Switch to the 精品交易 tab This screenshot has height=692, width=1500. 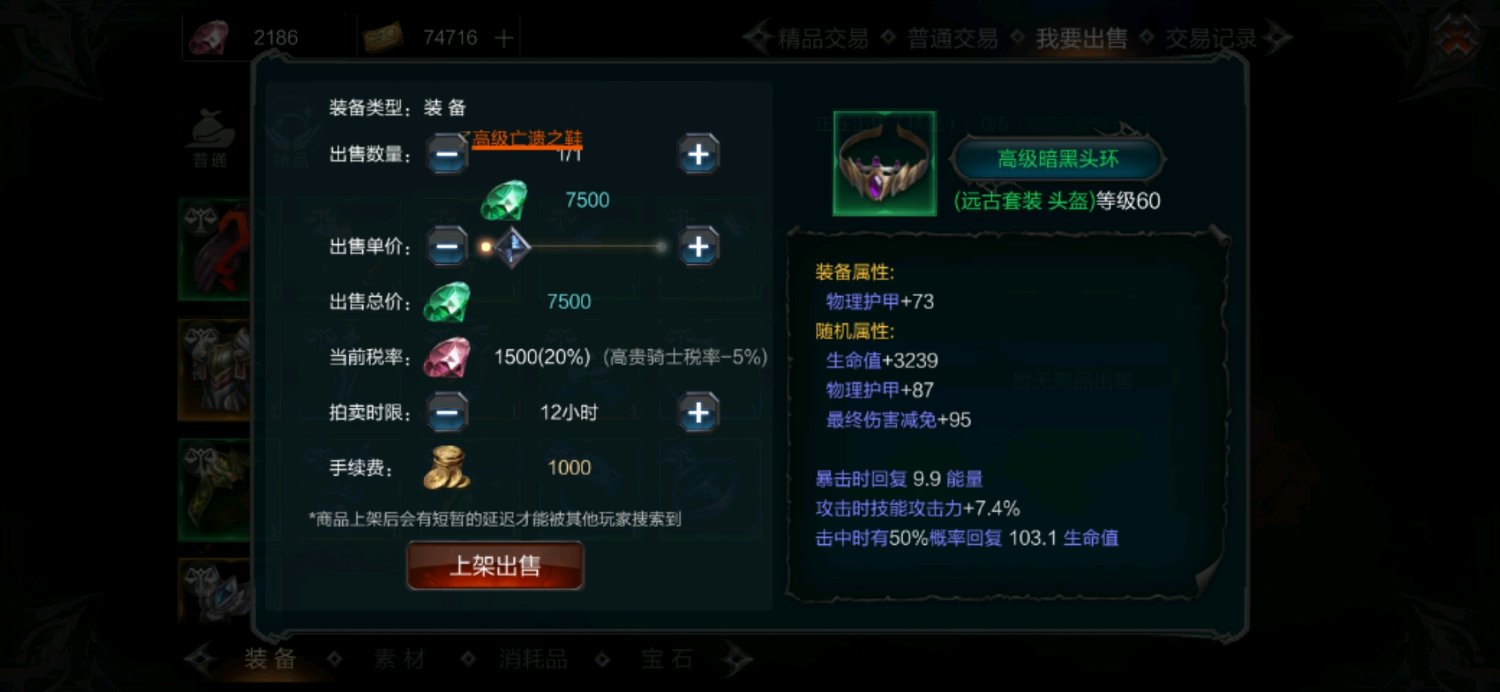pos(823,39)
